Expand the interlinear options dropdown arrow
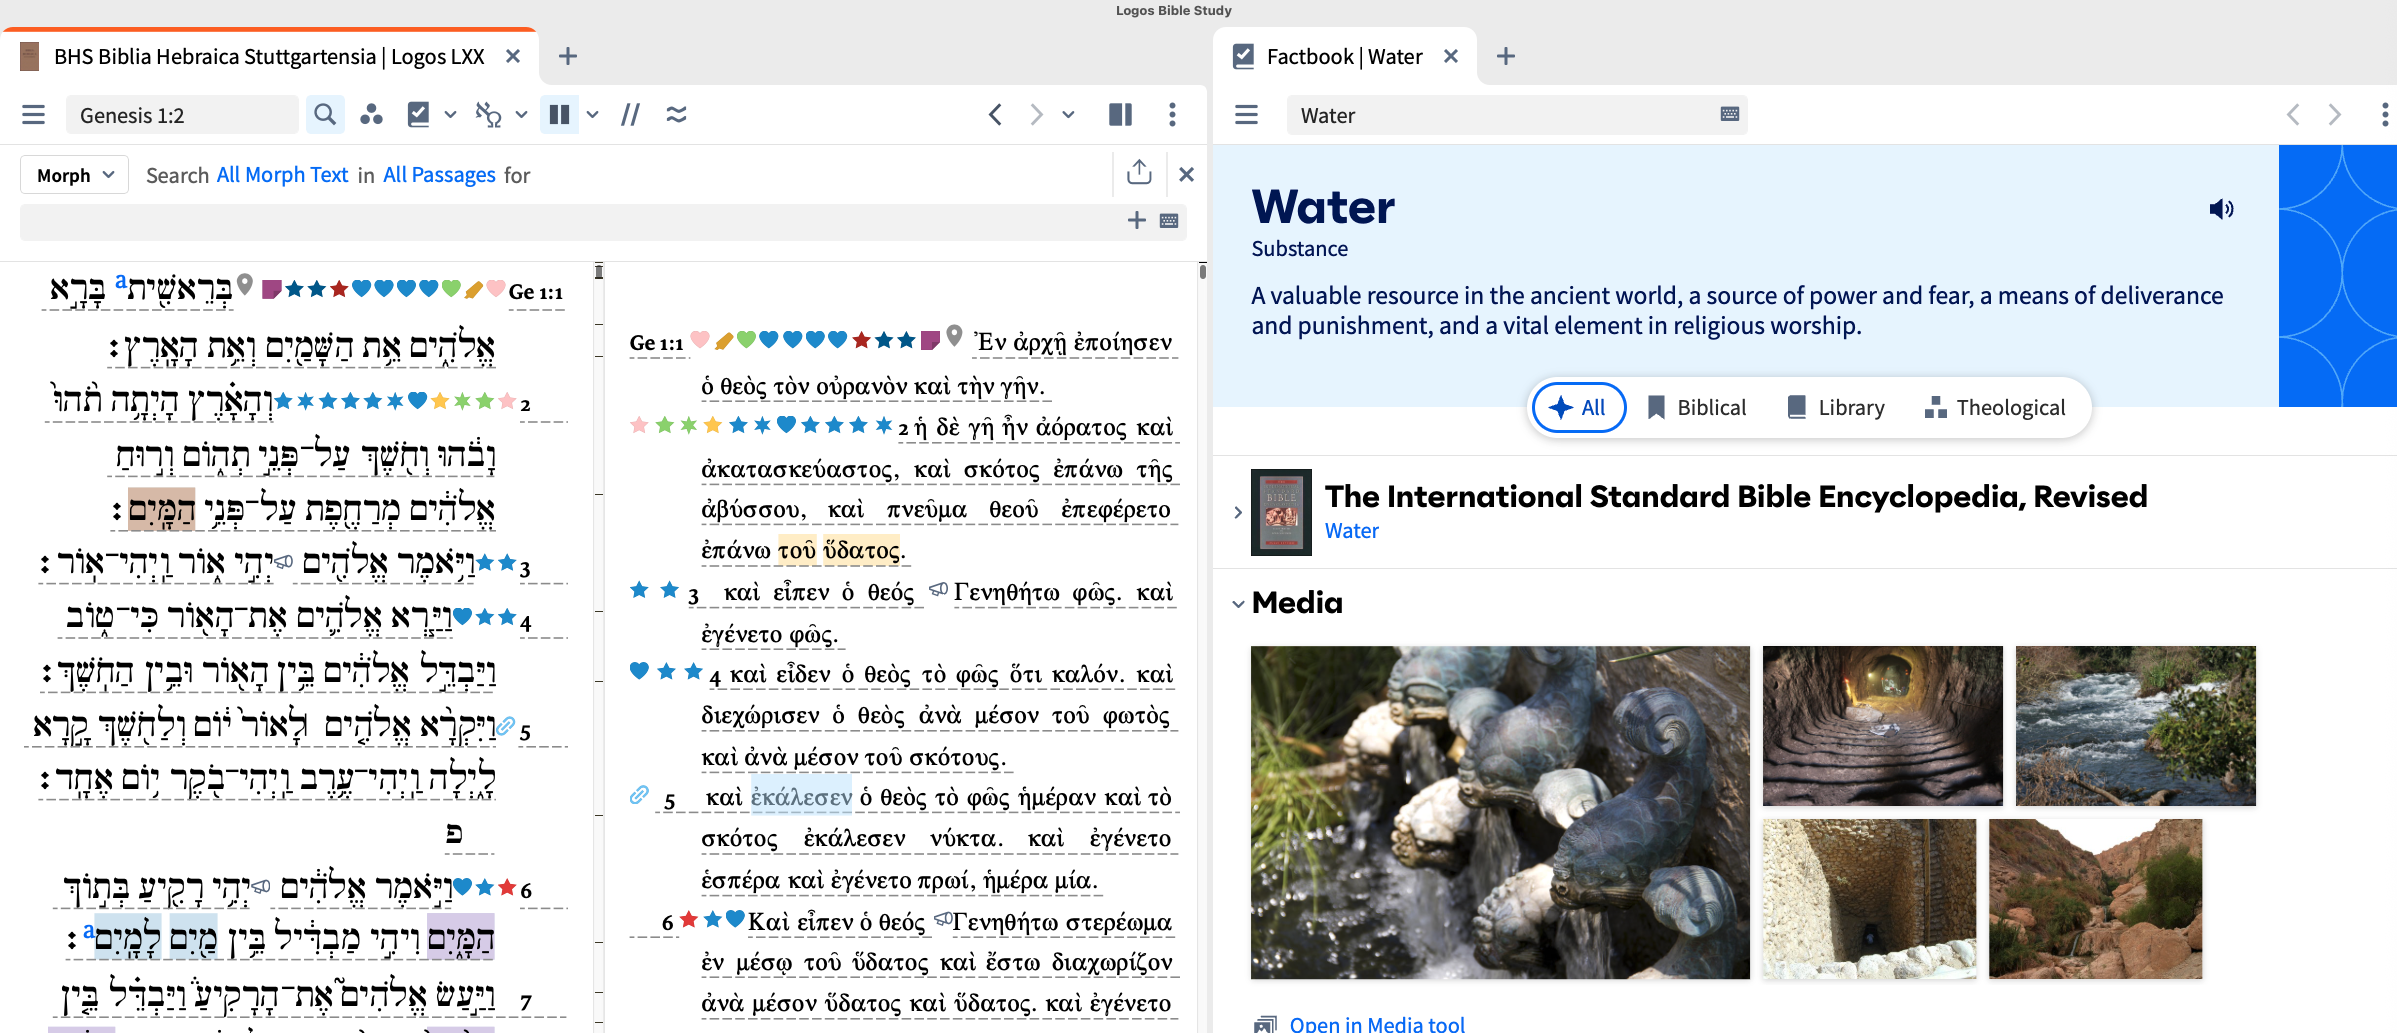 coord(521,115)
